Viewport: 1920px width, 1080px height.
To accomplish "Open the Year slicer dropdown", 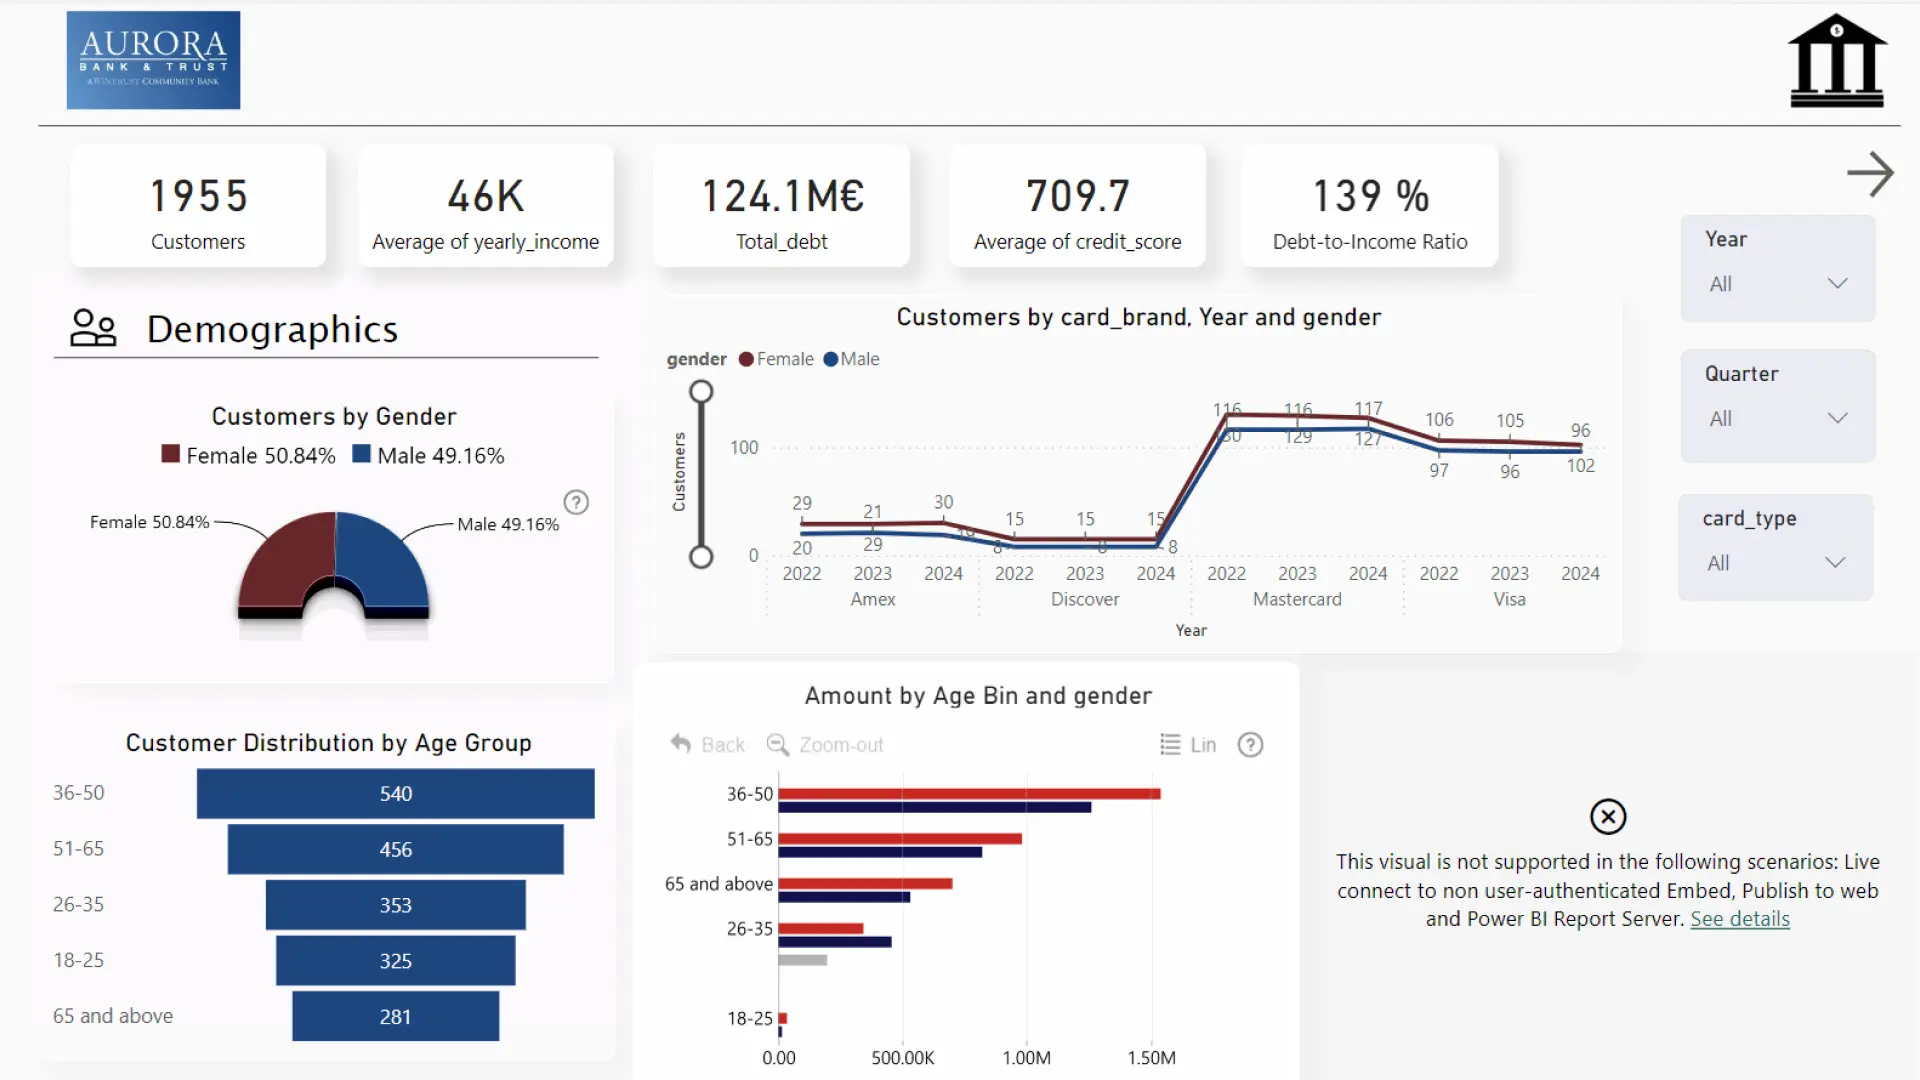I will pyautogui.click(x=1778, y=284).
